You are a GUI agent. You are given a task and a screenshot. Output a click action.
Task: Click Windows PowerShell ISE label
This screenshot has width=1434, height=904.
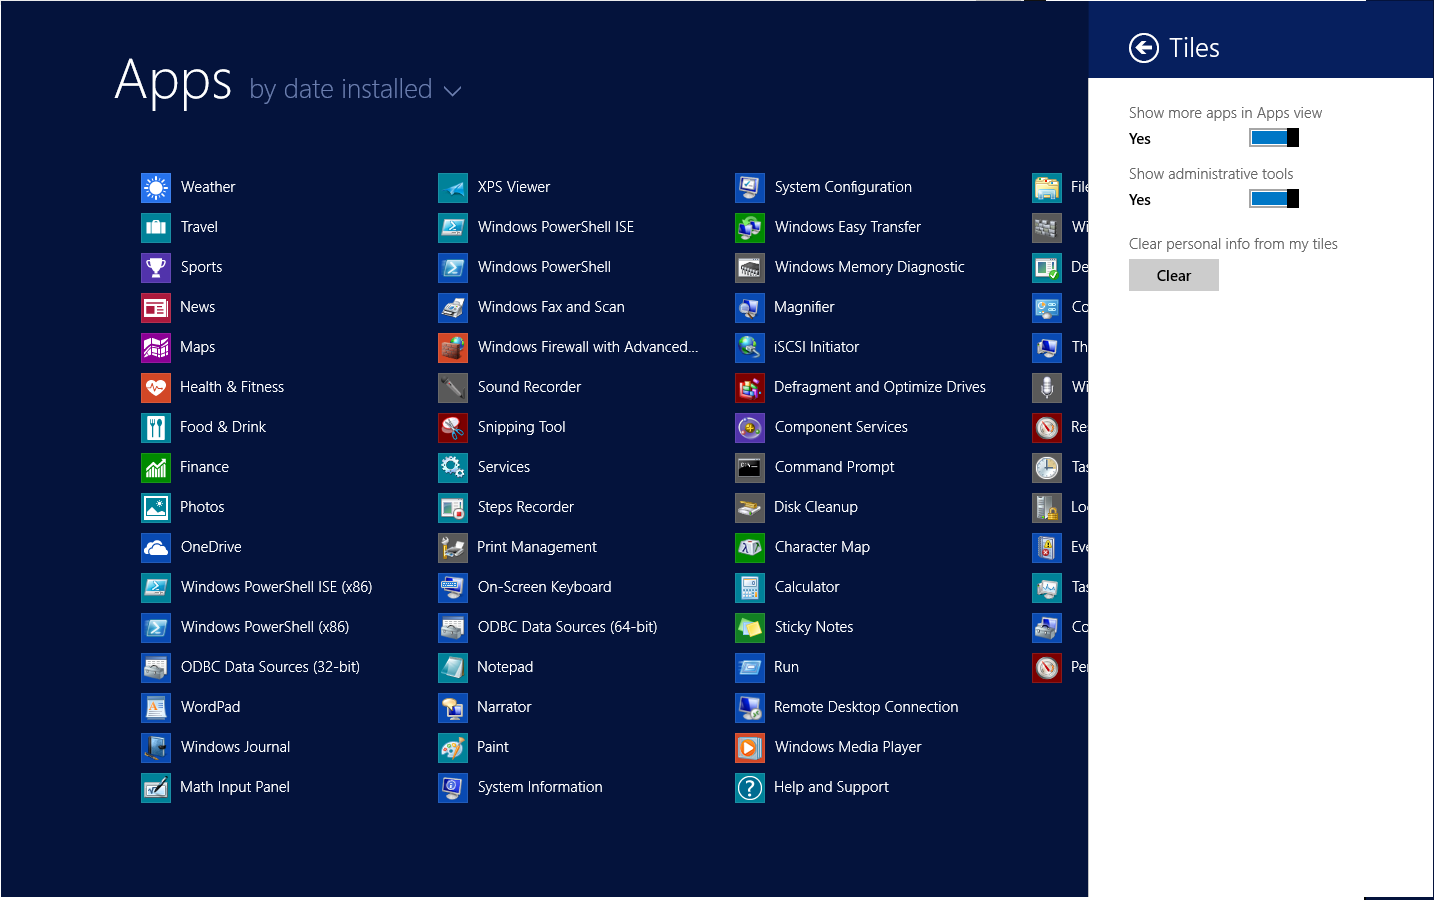[556, 227]
